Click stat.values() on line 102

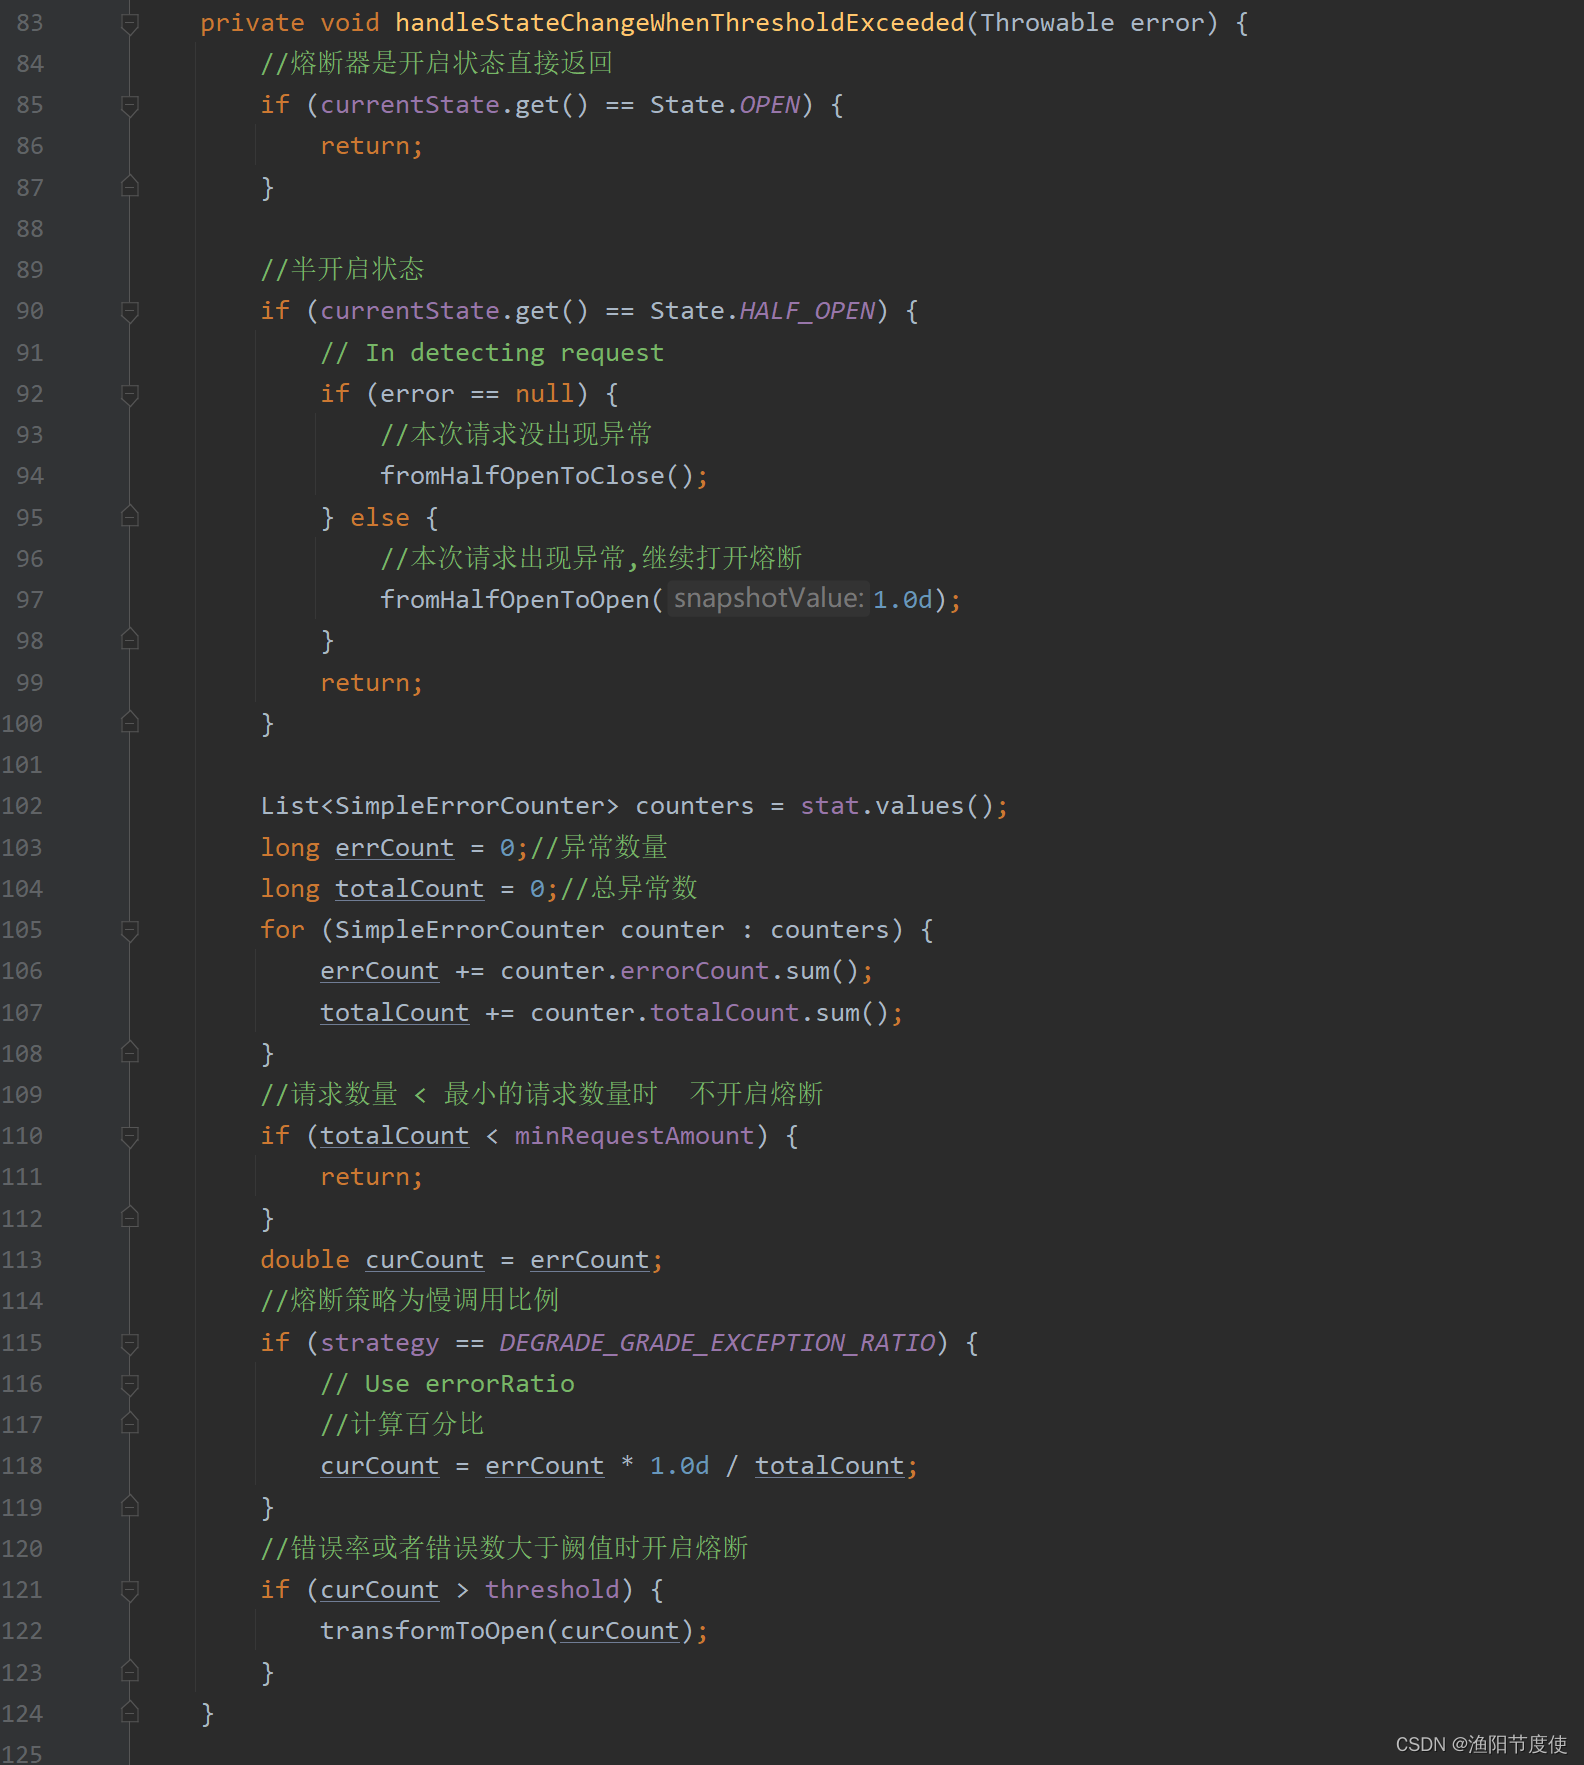(x=897, y=806)
